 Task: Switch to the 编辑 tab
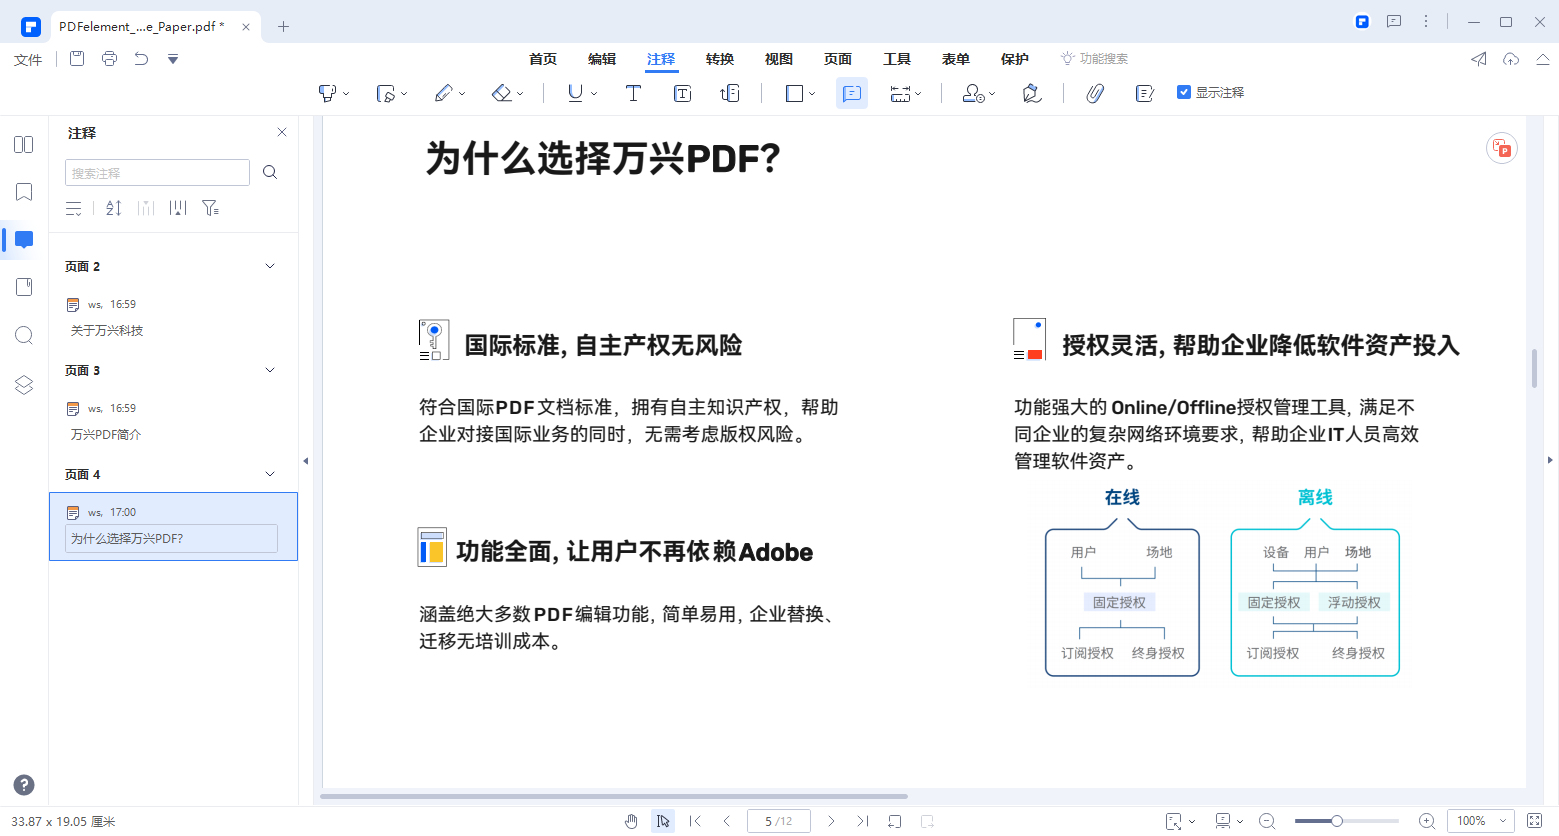tap(602, 59)
